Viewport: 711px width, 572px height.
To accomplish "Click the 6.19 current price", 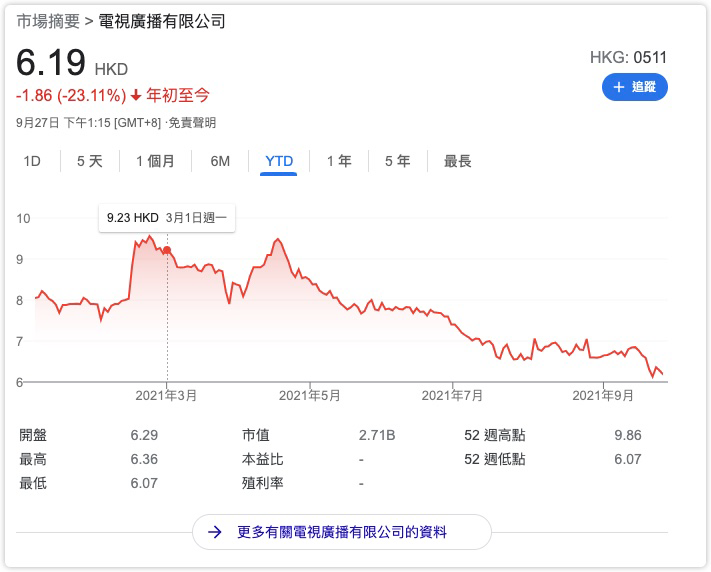I will (x=50, y=62).
